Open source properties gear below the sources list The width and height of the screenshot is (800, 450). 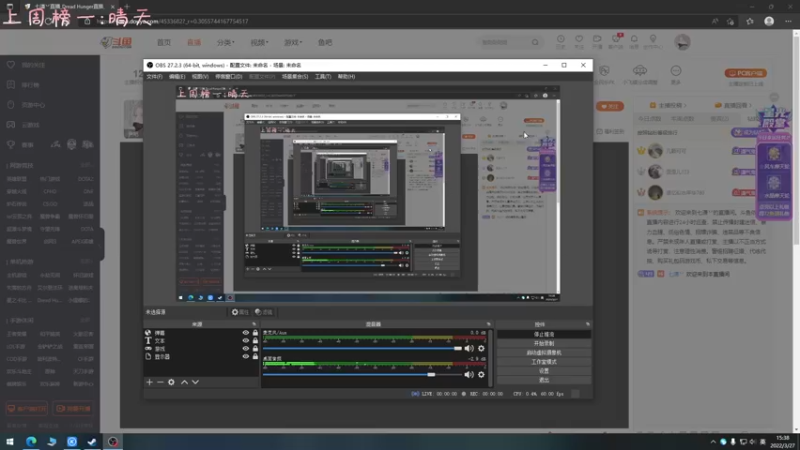(x=171, y=382)
